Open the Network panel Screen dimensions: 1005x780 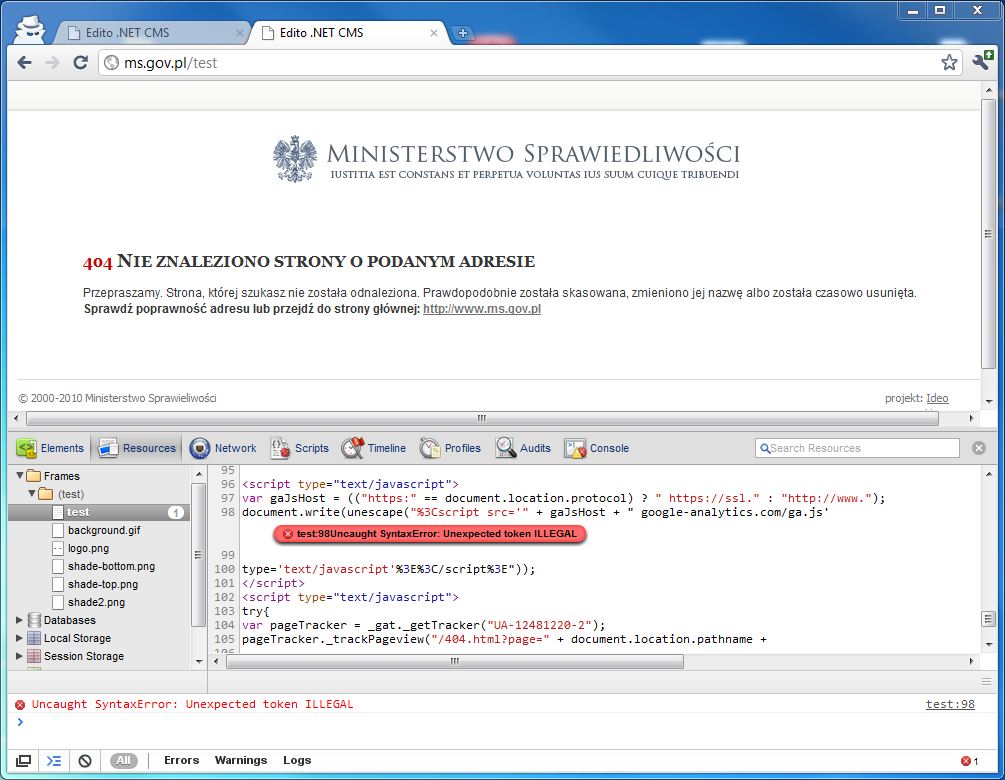223,448
